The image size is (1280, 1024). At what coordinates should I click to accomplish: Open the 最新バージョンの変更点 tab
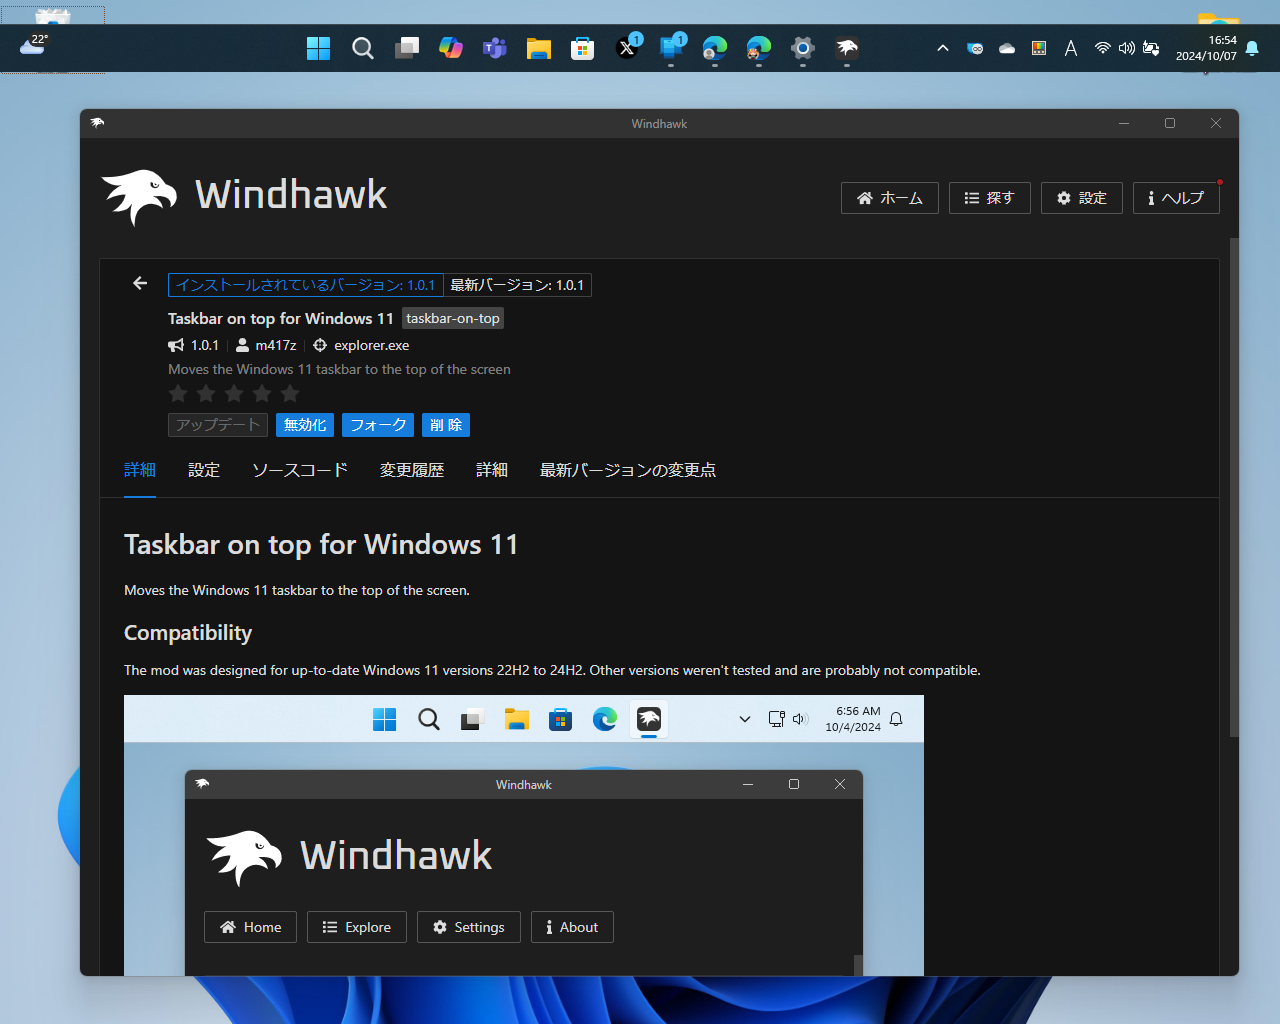click(628, 470)
